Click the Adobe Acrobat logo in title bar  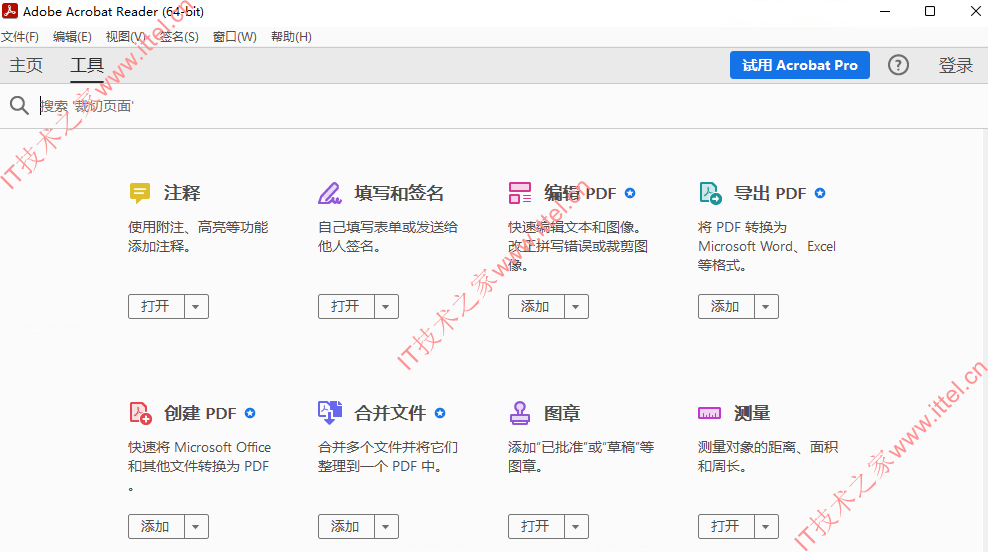click(10, 11)
